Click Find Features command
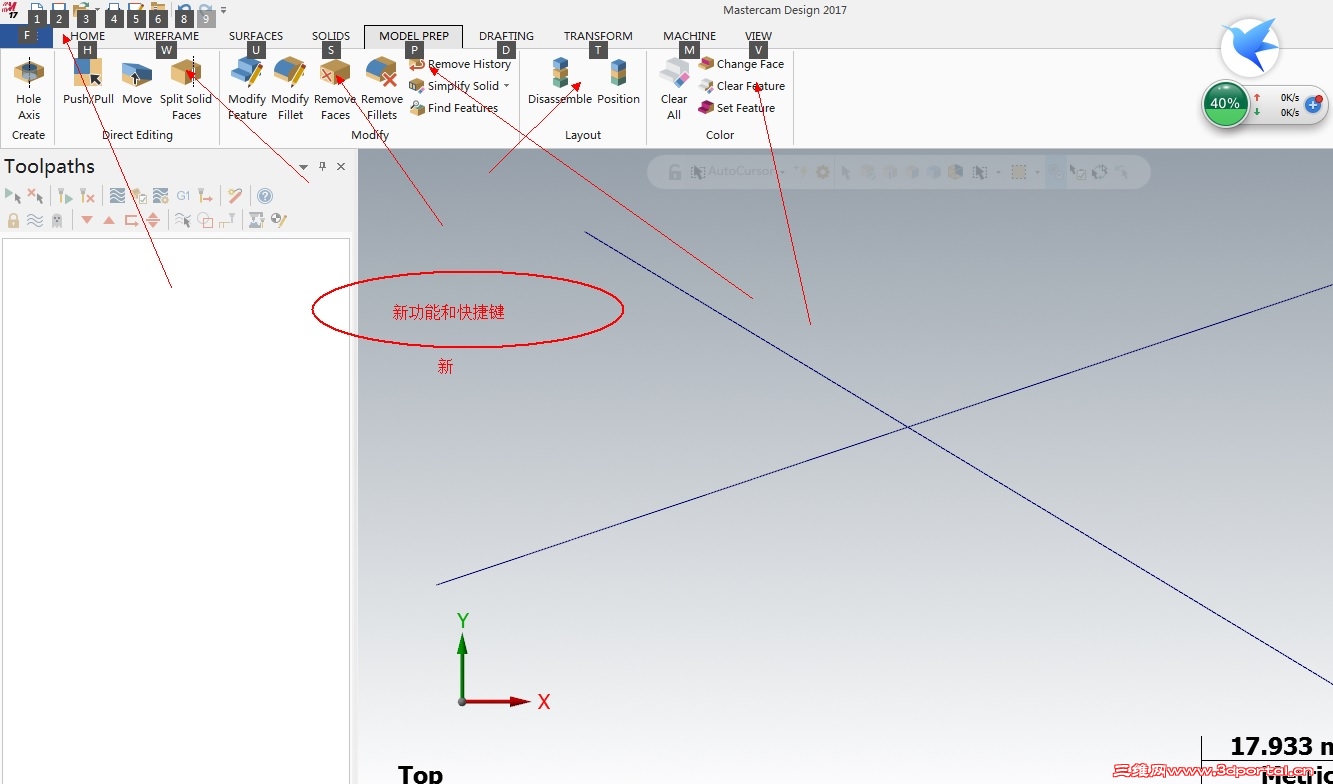The height and width of the screenshot is (784, 1333). pos(454,108)
